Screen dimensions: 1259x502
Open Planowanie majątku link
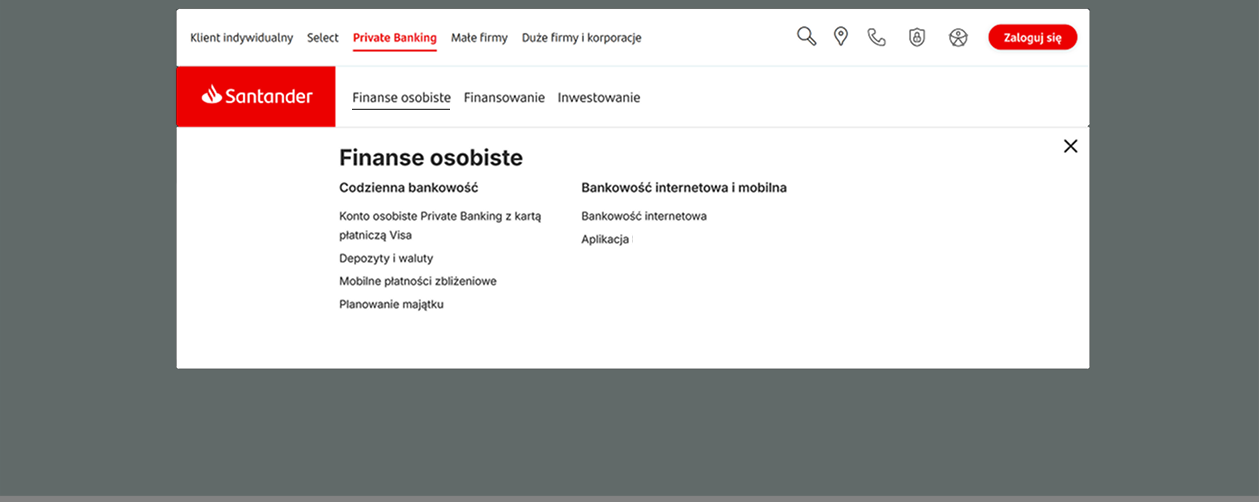point(391,304)
